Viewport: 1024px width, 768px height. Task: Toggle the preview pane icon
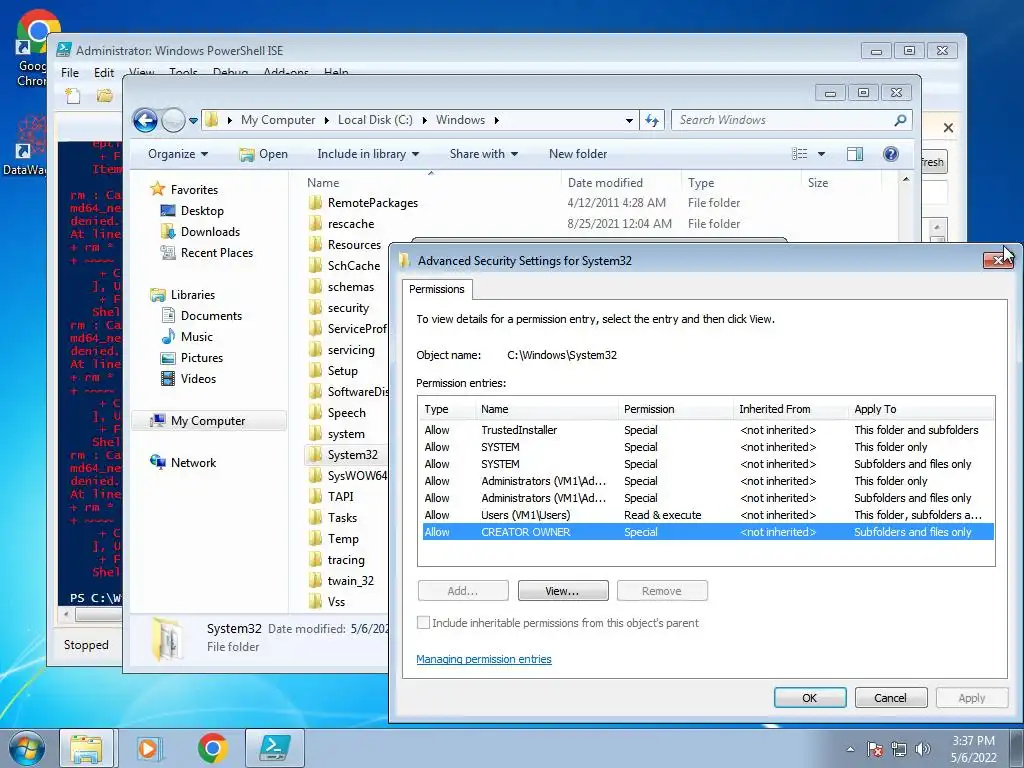pyautogui.click(x=855, y=154)
